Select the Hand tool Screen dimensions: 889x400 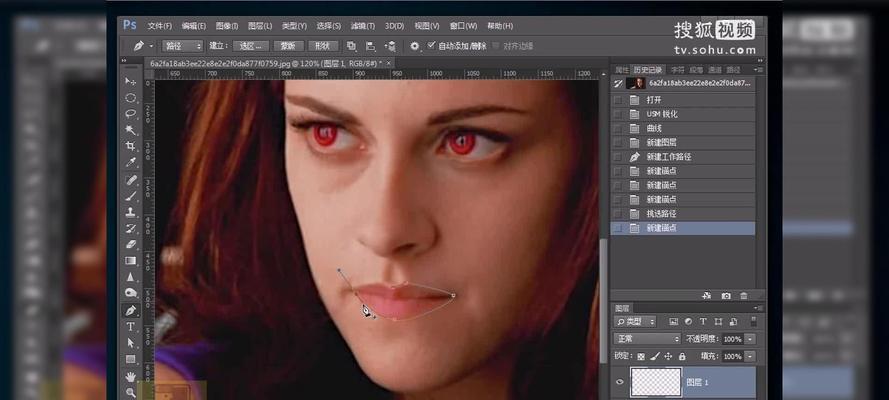point(131,376)
